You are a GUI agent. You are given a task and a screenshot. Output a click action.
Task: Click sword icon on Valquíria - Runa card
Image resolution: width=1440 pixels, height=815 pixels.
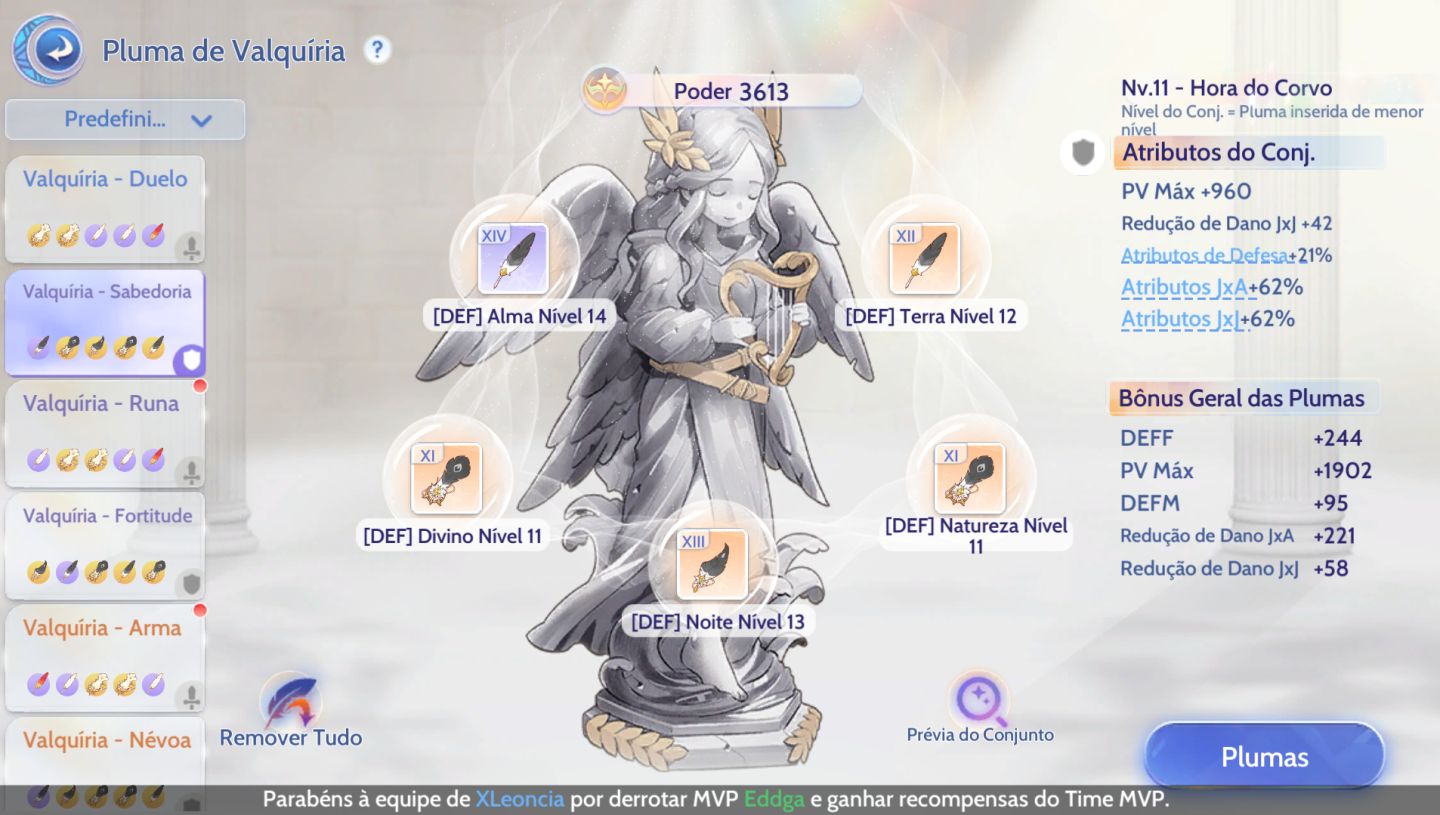(191, 471)
